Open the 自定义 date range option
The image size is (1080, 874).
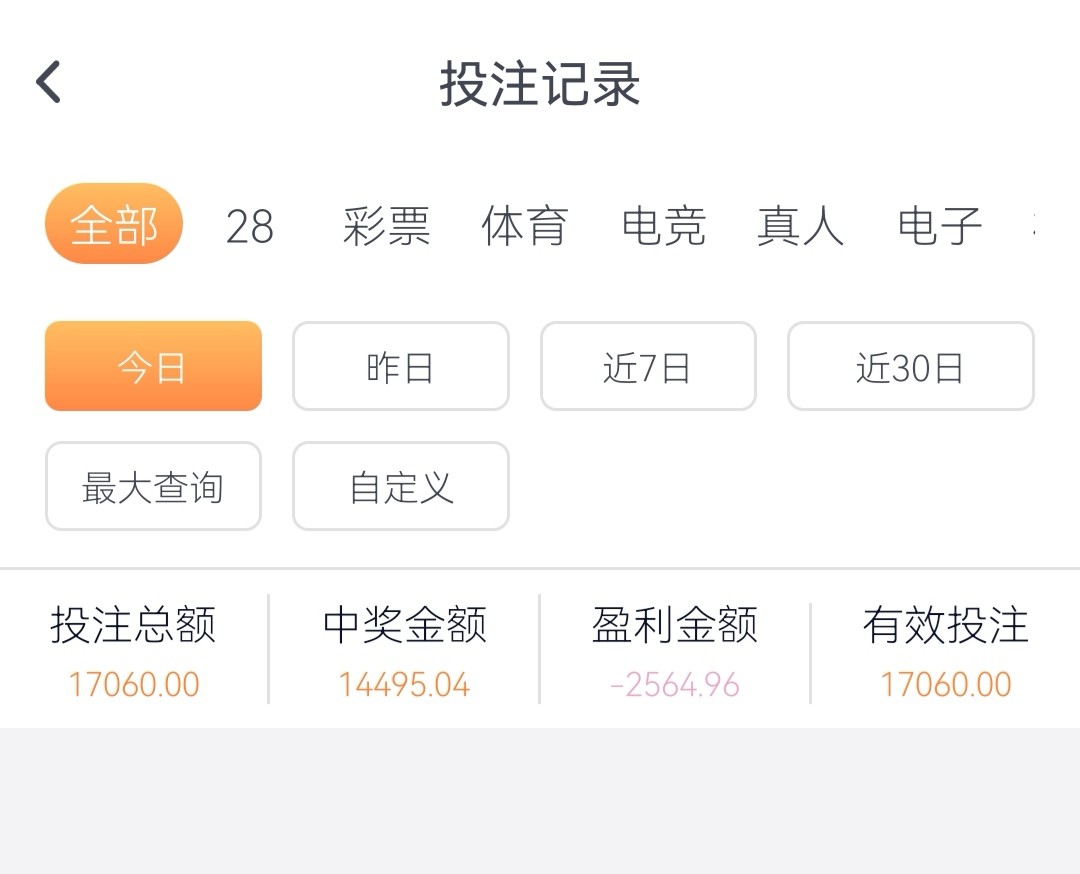400,487
